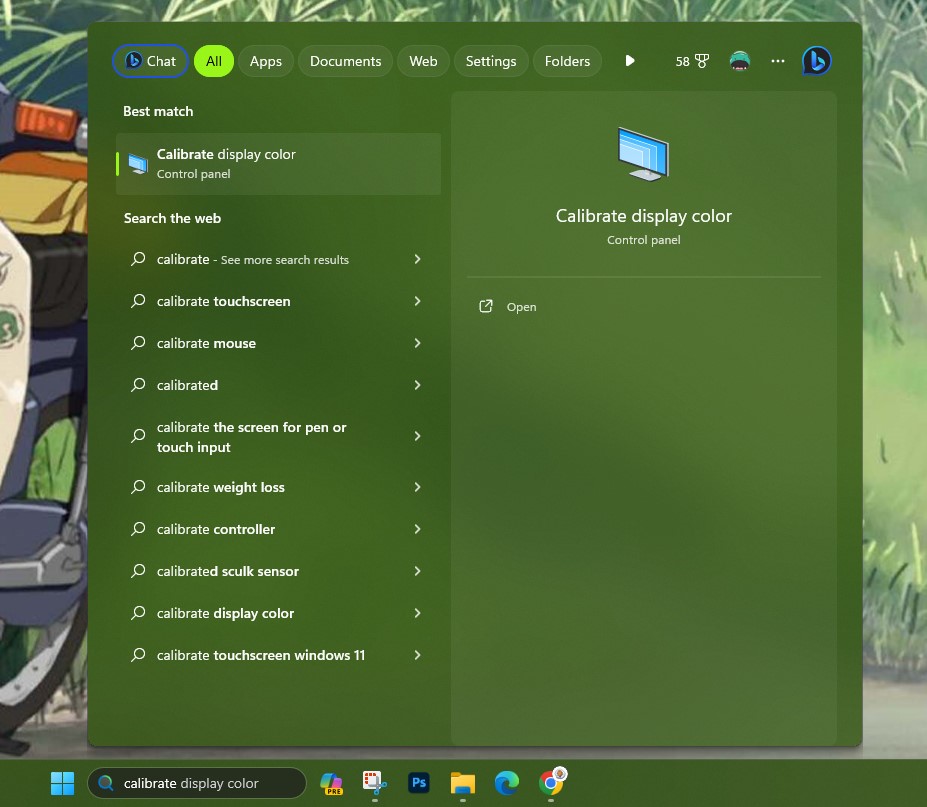Click the taskbar search box with 'calibrate display color'
Viewport: 927px width, 807px height.
(197, 783)
